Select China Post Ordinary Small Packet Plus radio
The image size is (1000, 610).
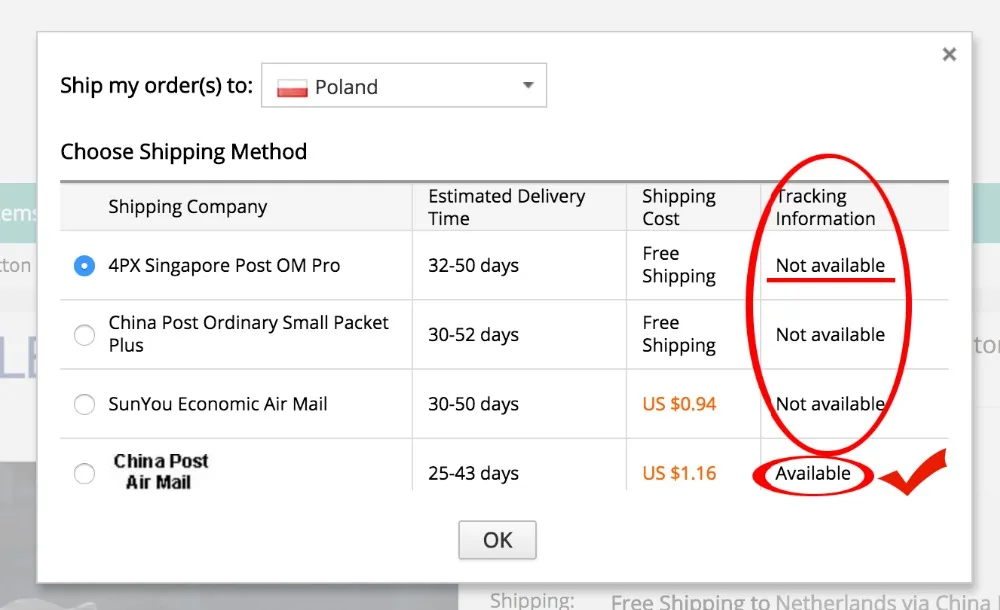click(84, 334)
